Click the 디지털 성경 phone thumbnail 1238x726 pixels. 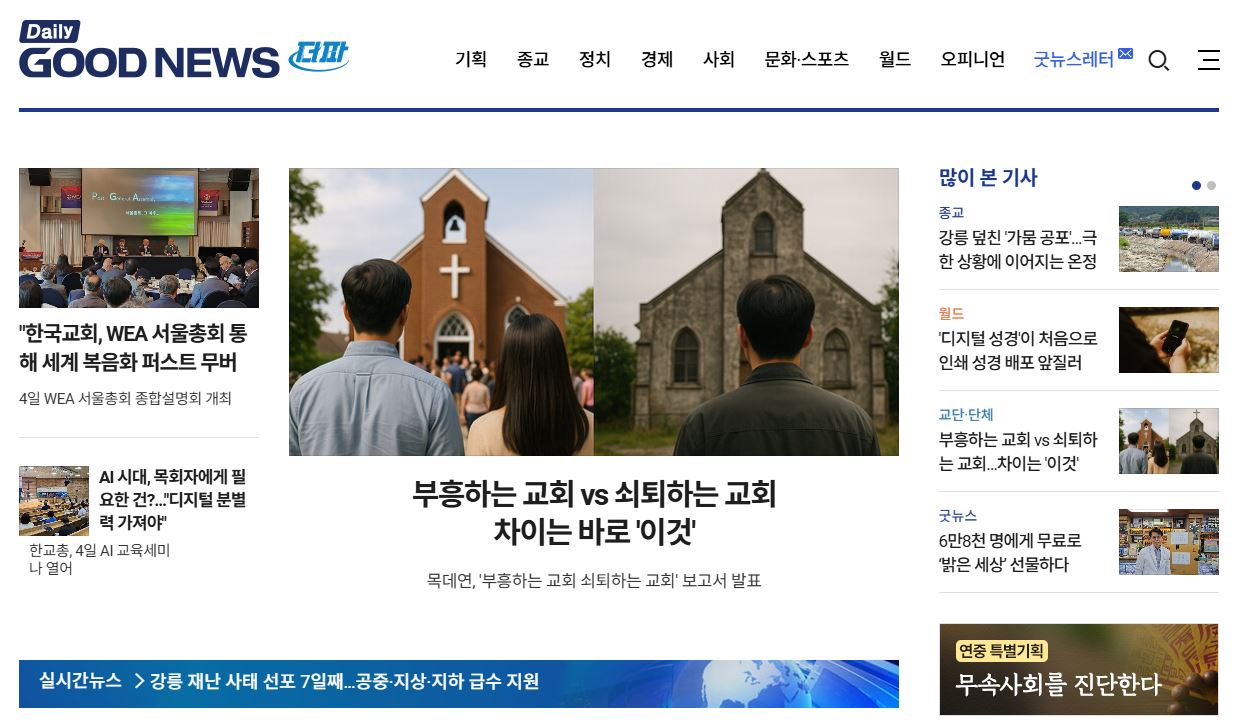point(1168,340)
